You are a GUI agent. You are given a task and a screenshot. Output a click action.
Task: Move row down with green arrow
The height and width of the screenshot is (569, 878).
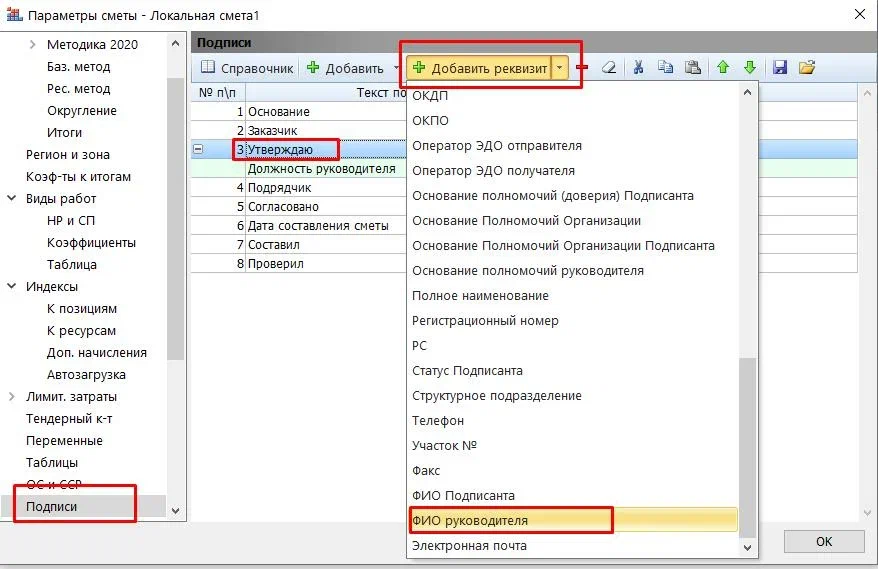pyautogui.click(x=750, y=68)
